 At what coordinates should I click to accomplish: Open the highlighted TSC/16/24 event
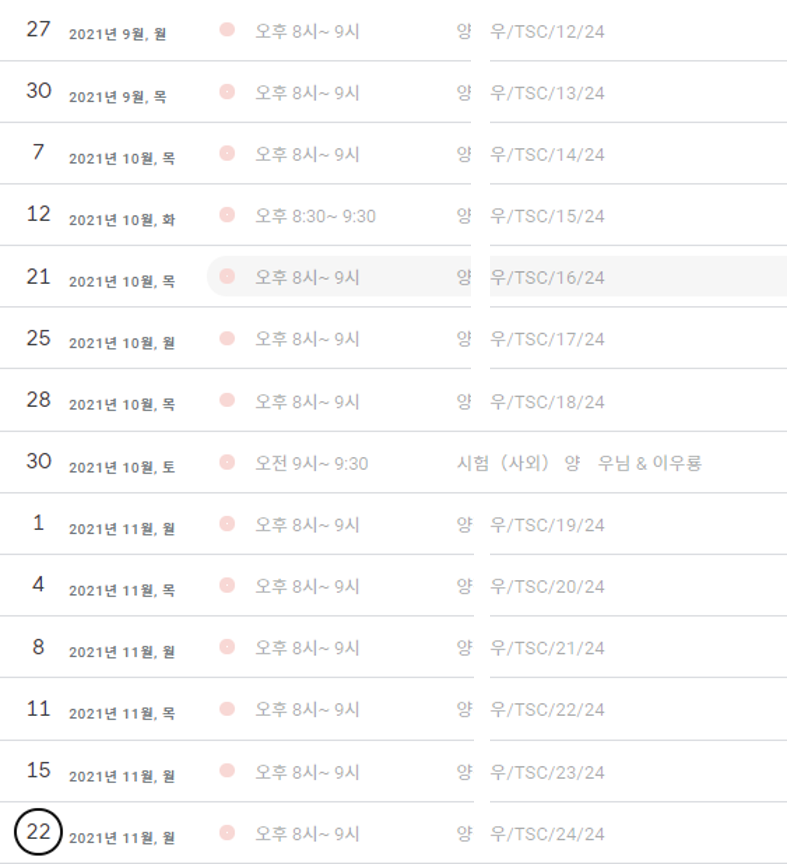(547, 277)
